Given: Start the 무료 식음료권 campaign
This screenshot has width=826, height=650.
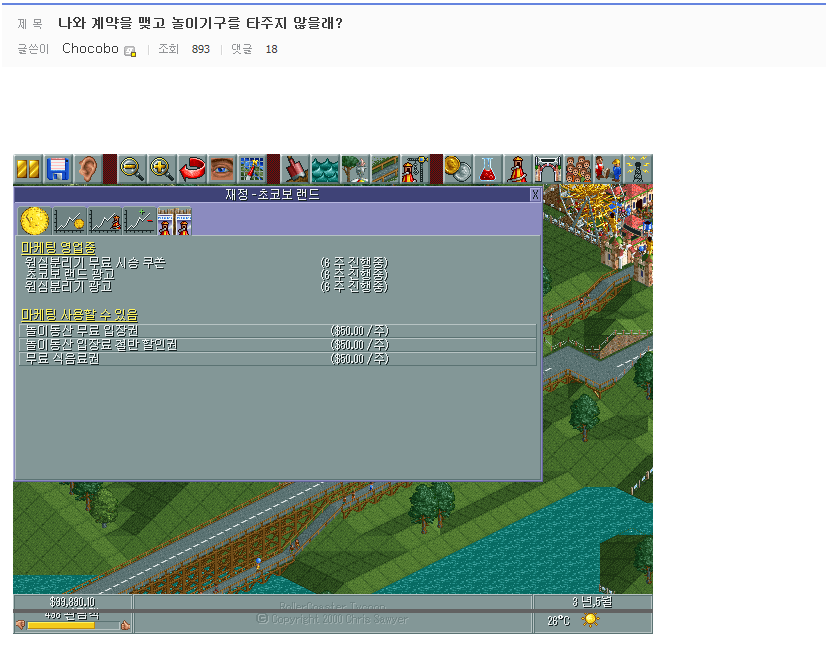Looking at the screenshot, I should pyautogui.click(x=278, y=359).
